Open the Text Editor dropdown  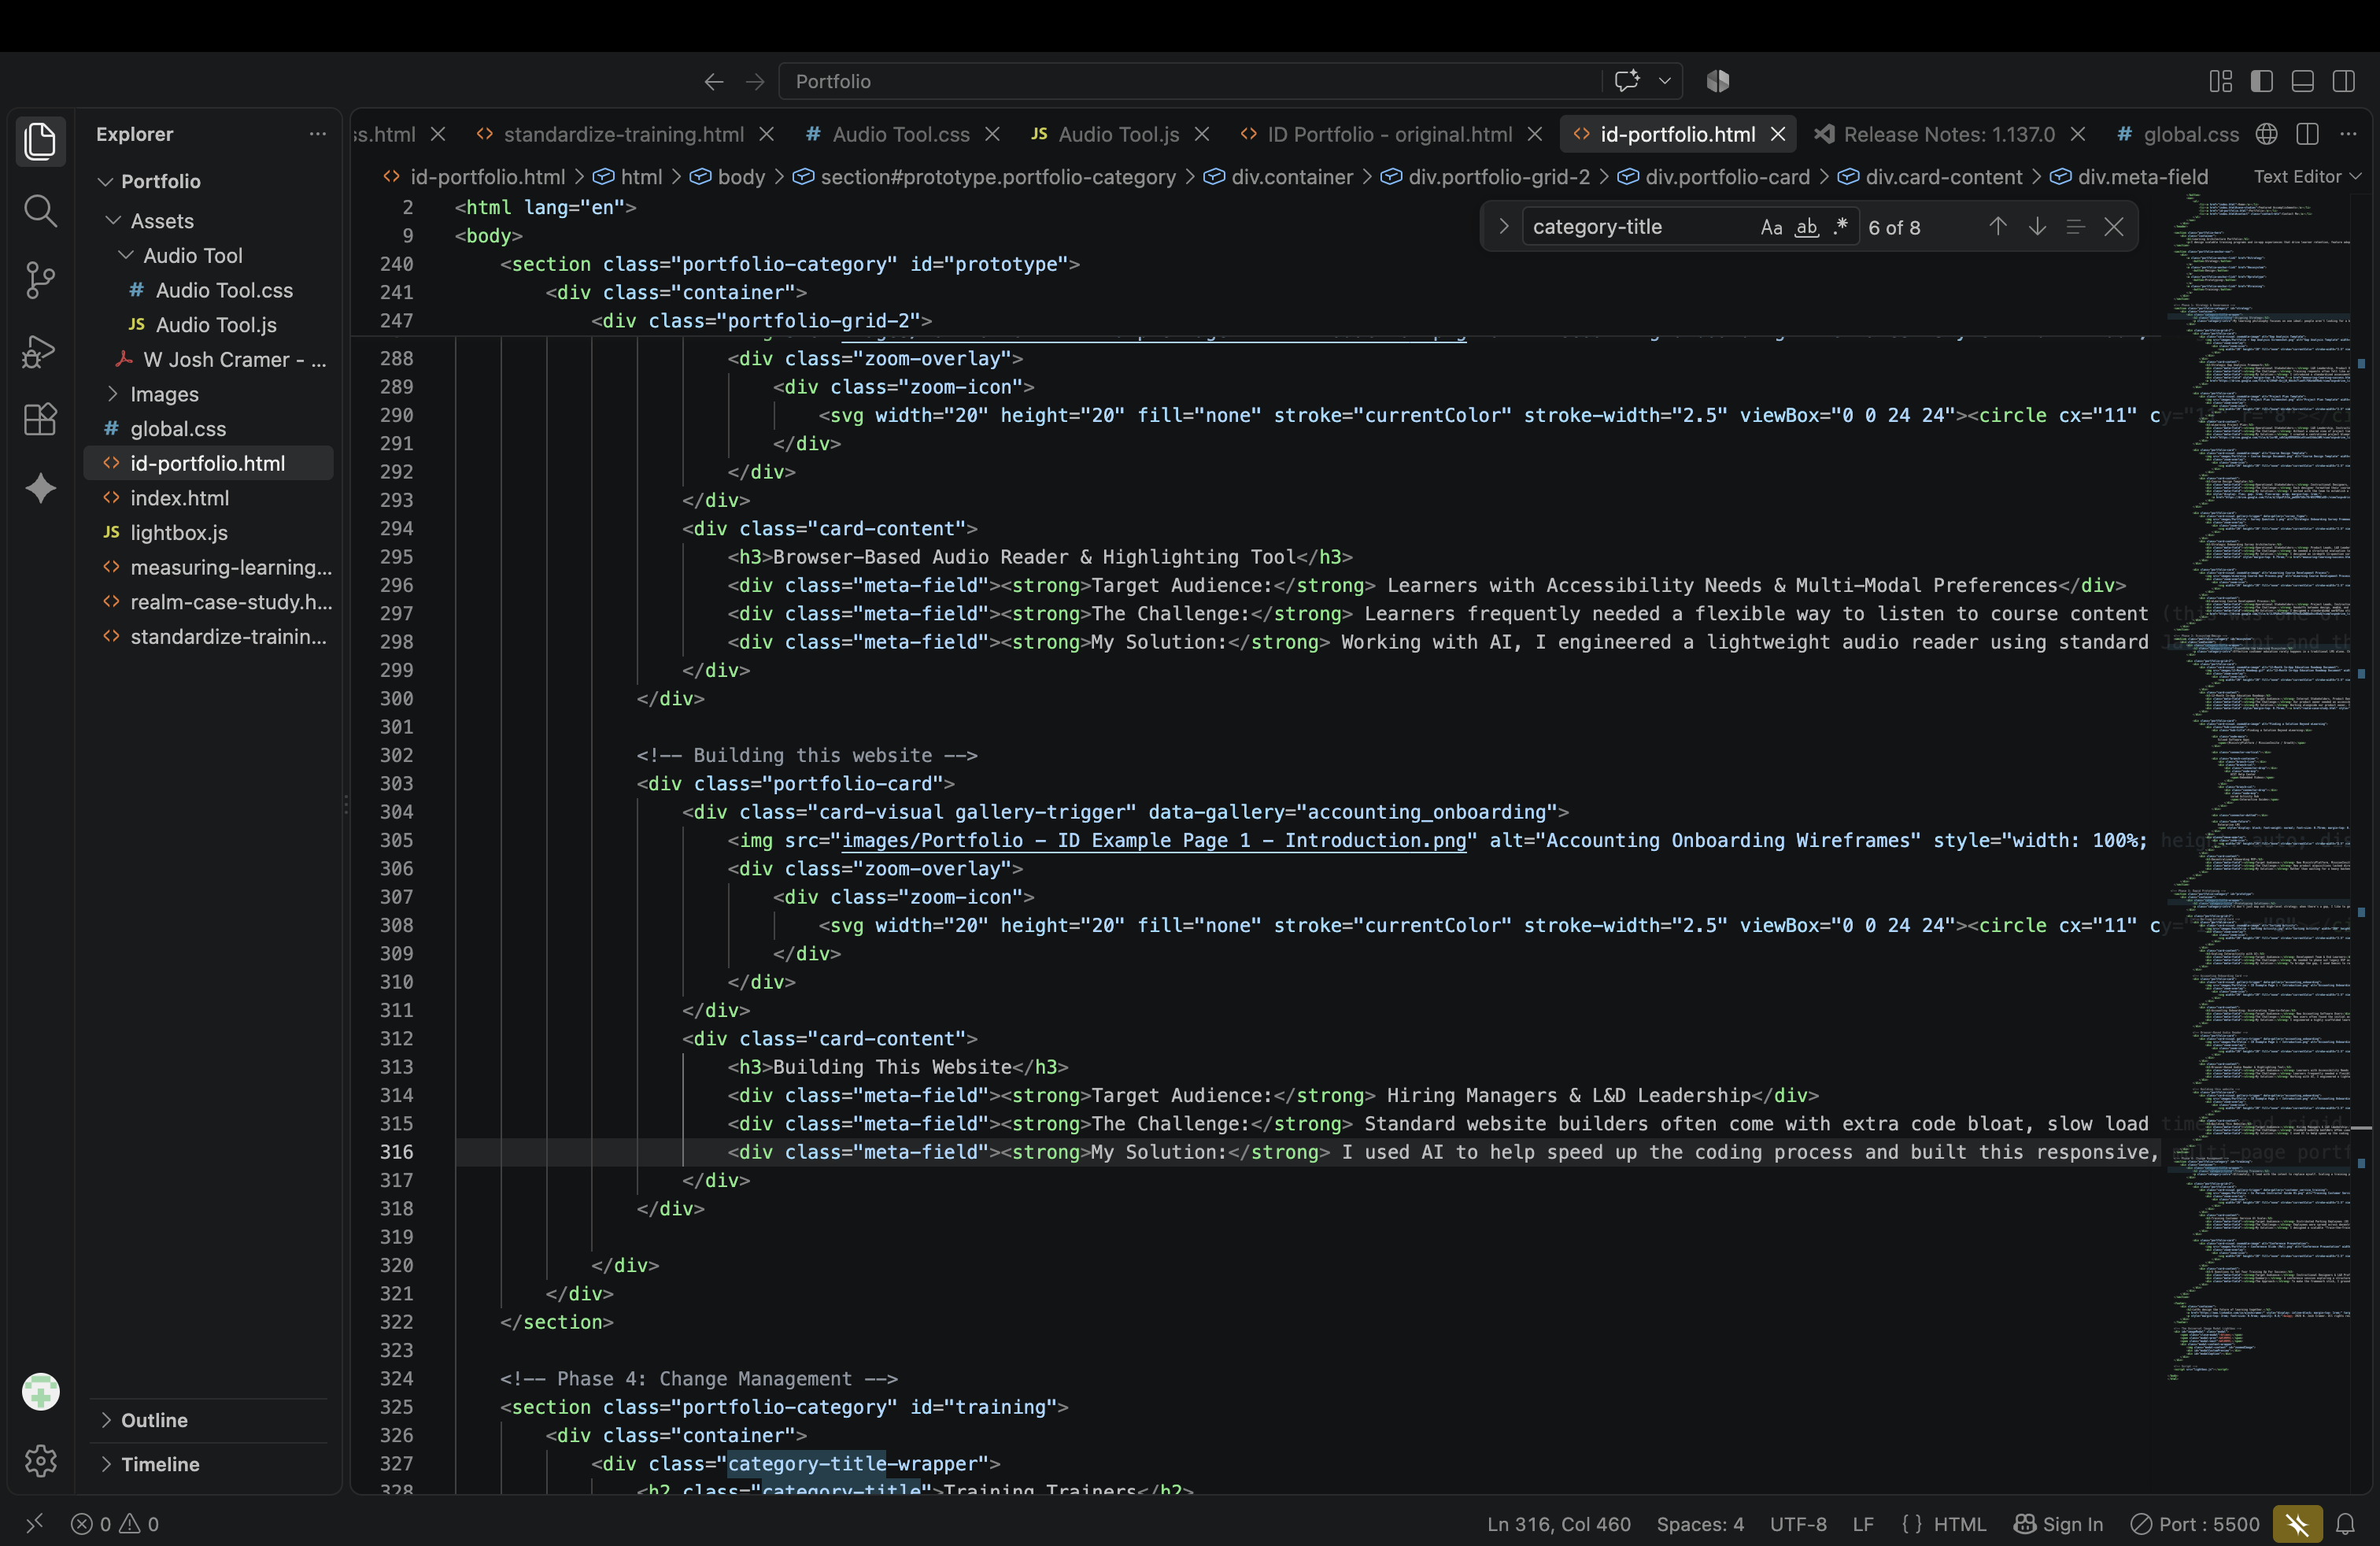(2307, 177)
